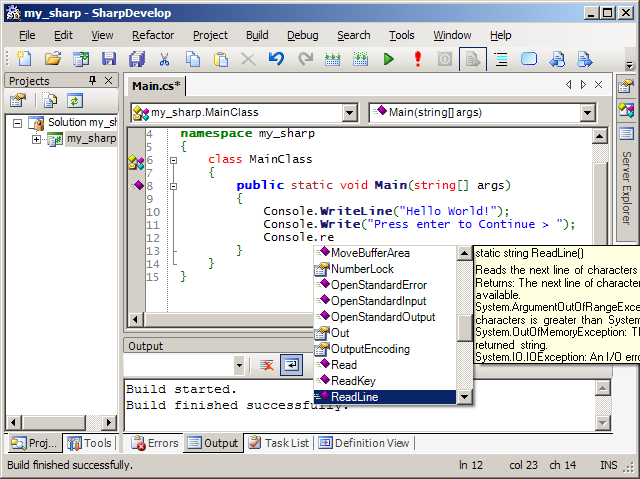
Task: Open the properties icon in the right sidebar
Action: 626,86
